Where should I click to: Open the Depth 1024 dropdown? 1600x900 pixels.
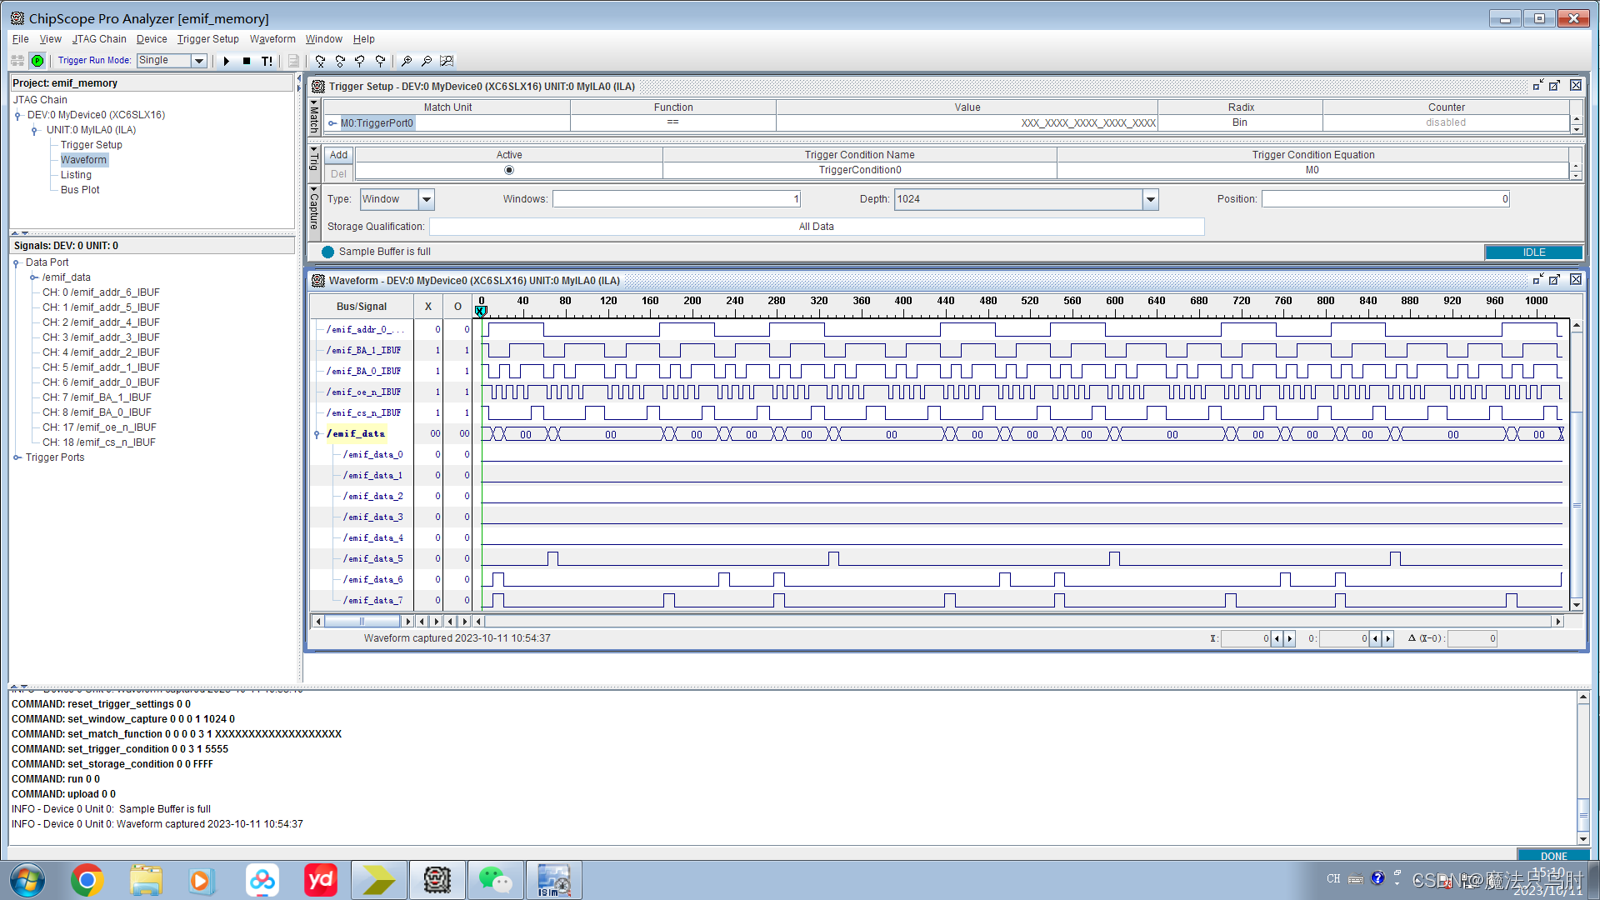coord(1150,199)
